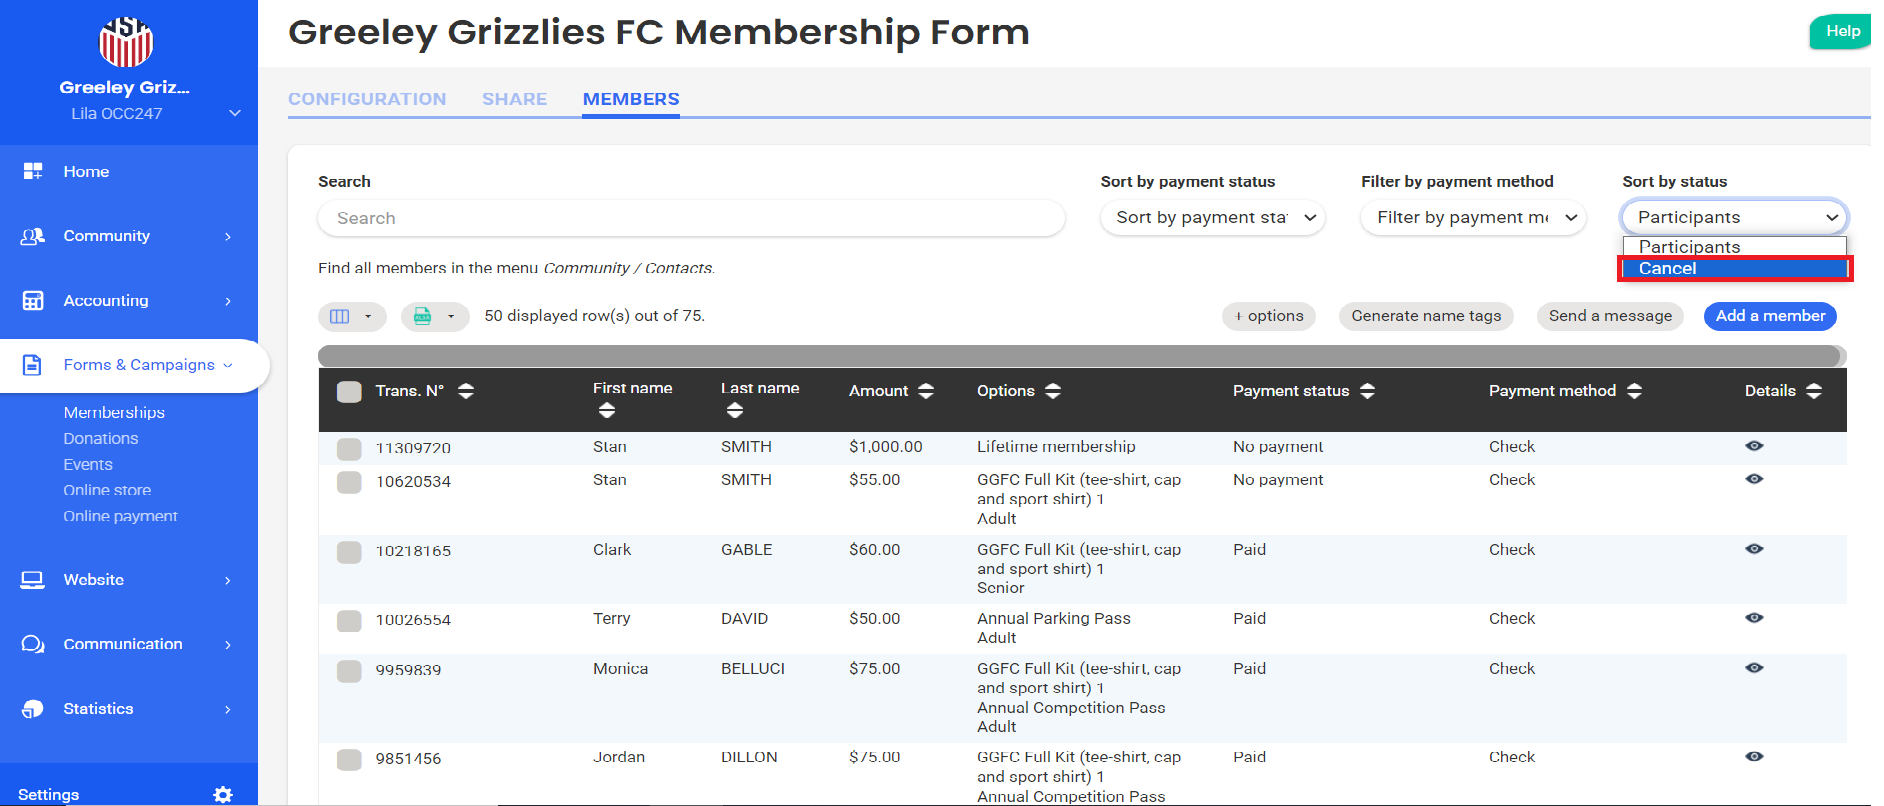Click into the member Search field
Image resolution: width=1884 pixels, height=806 pixels.
click(690, 218)
